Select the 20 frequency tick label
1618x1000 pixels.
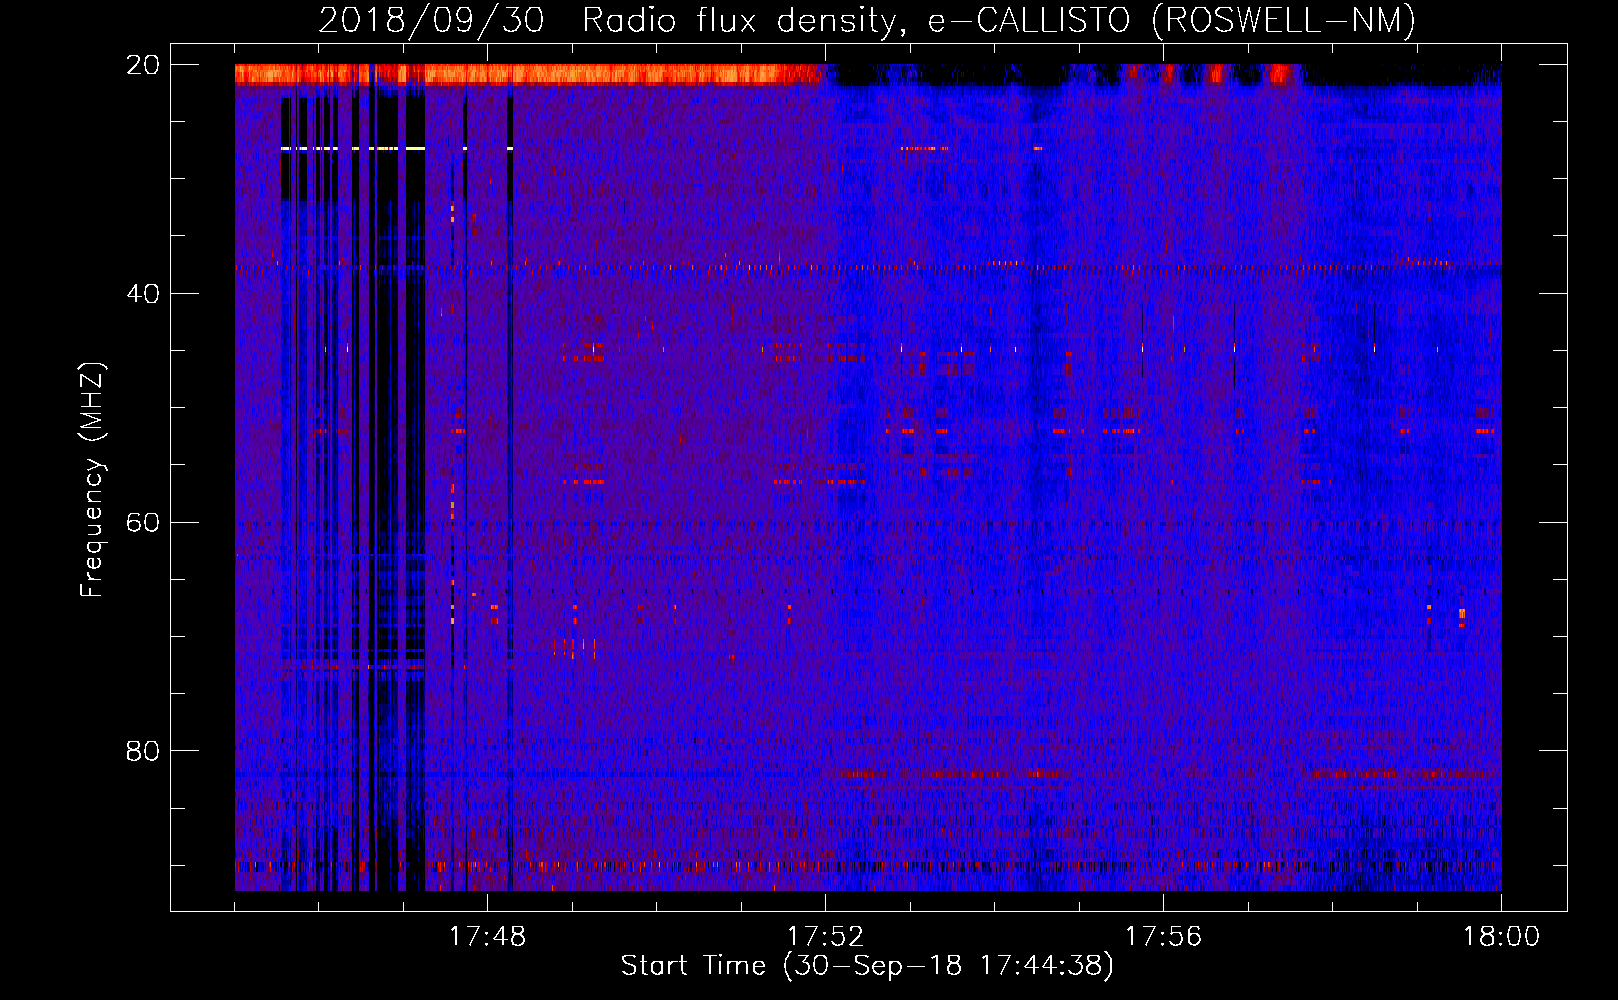(142, 65)
